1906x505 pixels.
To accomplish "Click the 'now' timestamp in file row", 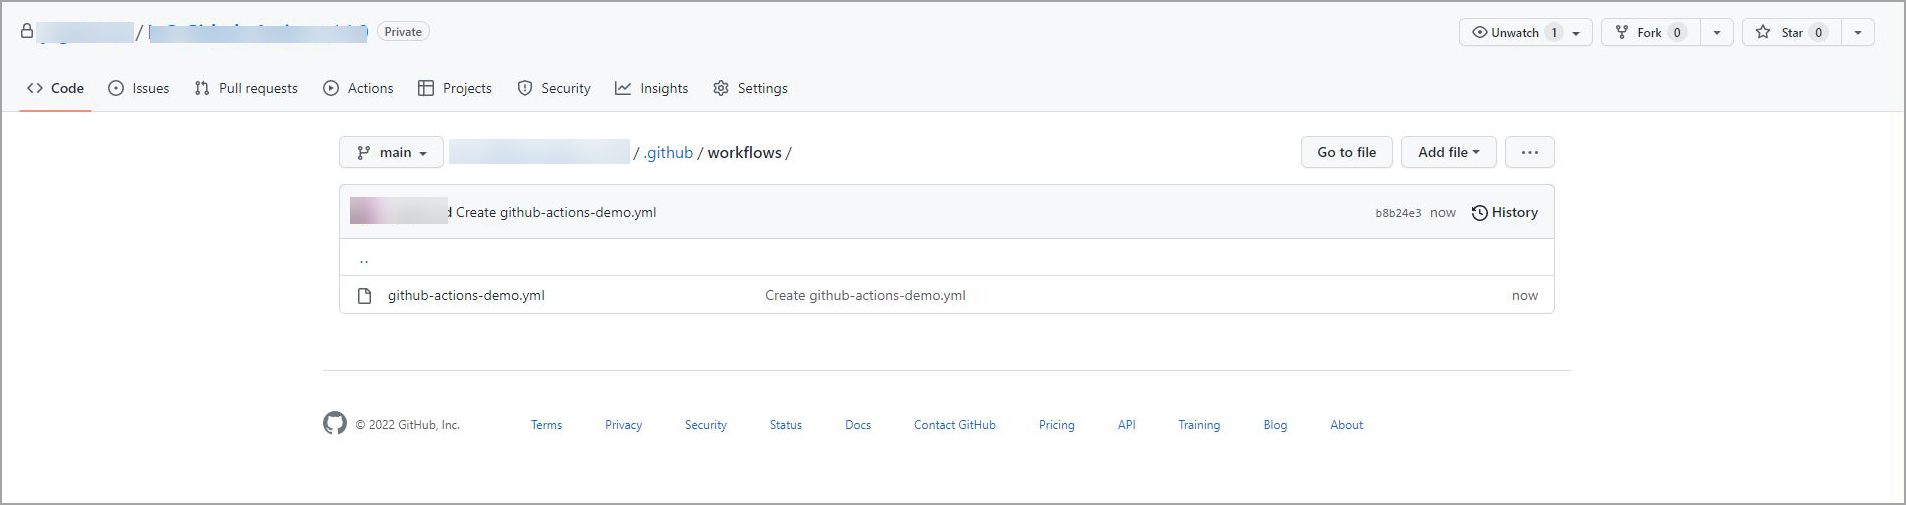I will (x=1525, y=295).
